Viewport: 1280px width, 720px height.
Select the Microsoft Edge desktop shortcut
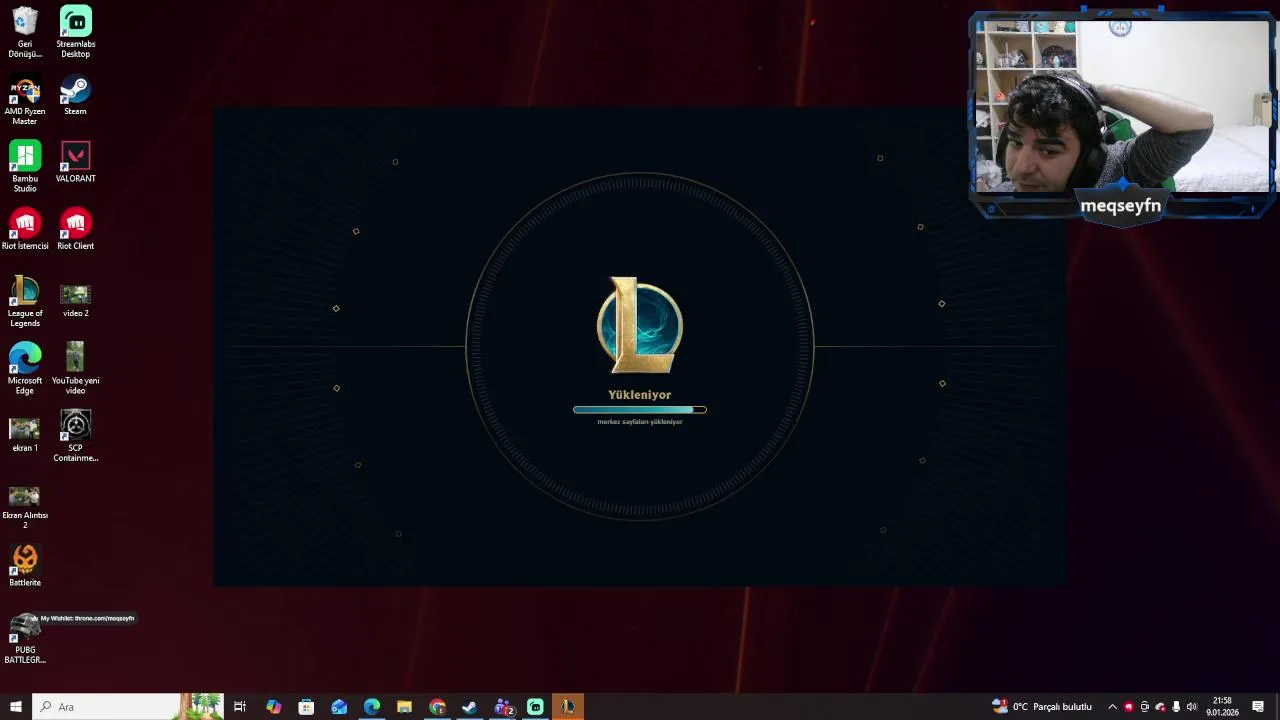[25, 369]
